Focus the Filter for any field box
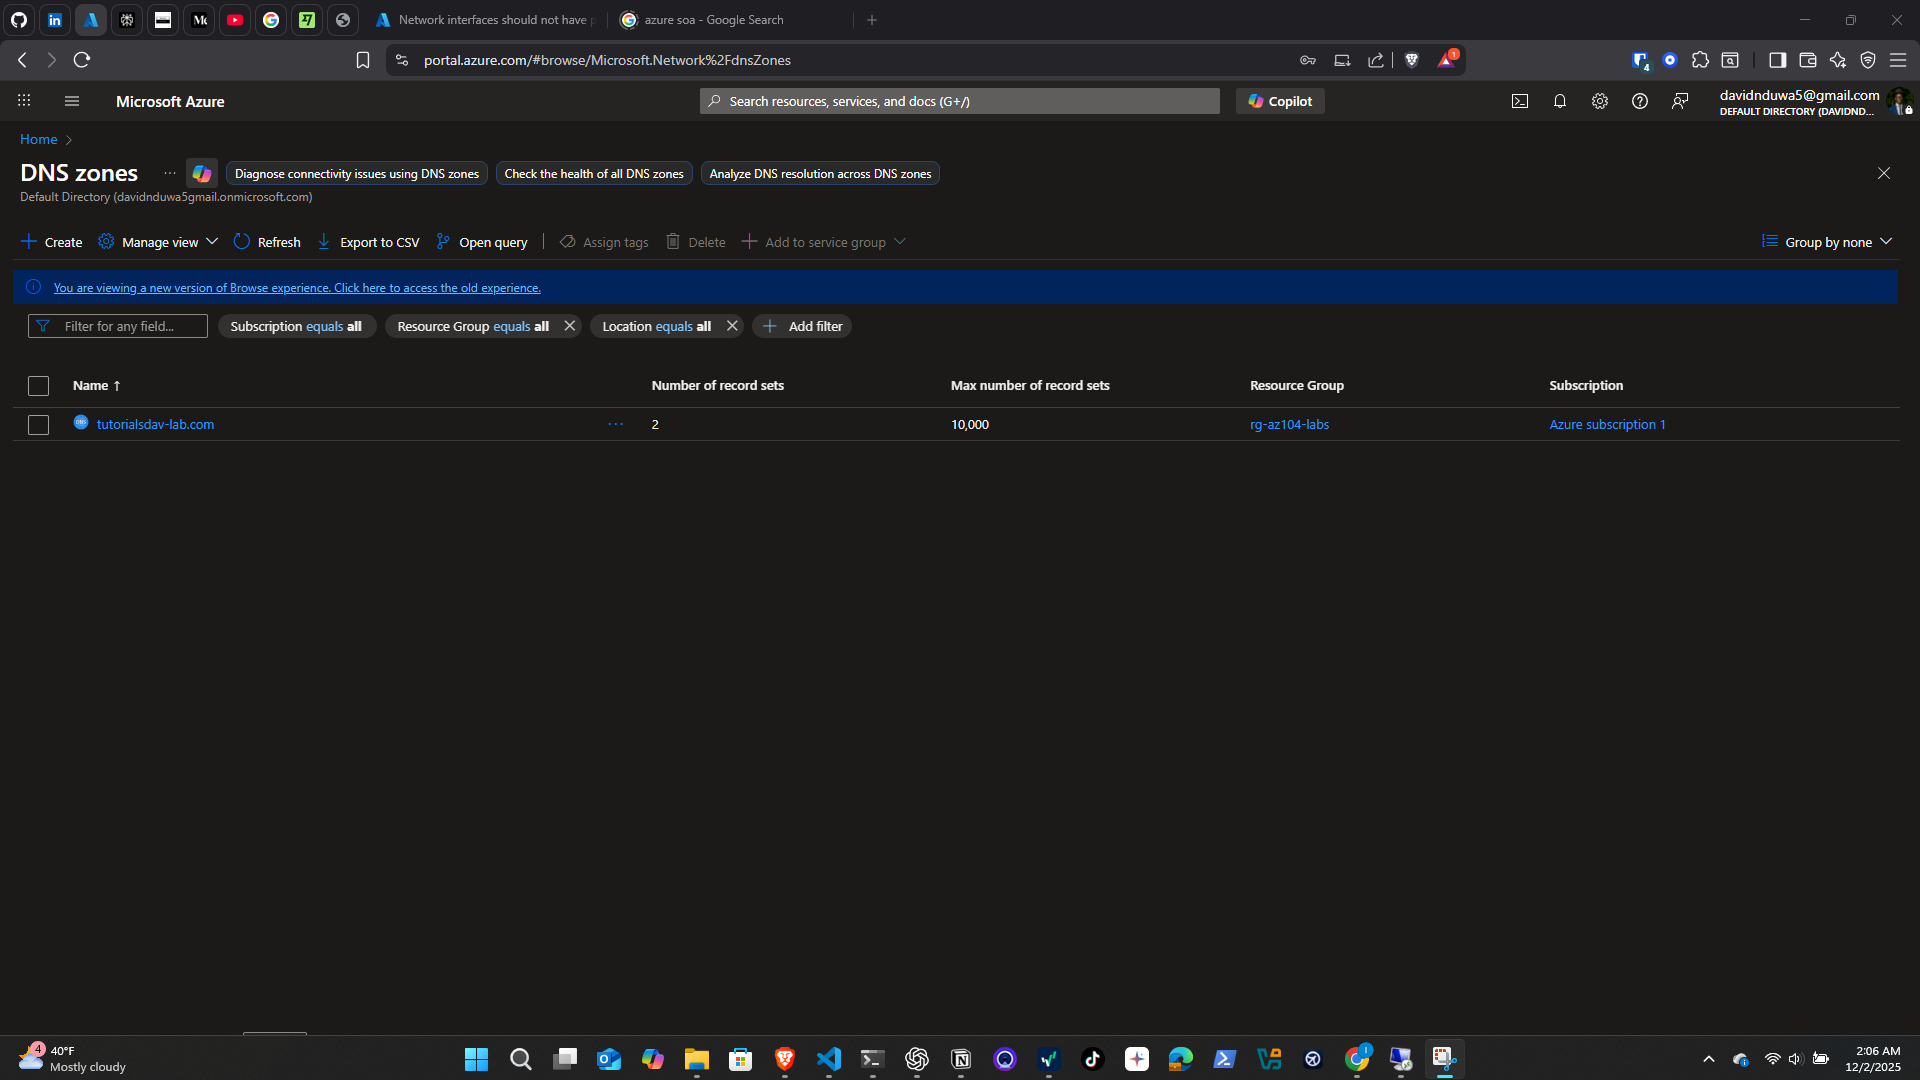 pos(118,326)
